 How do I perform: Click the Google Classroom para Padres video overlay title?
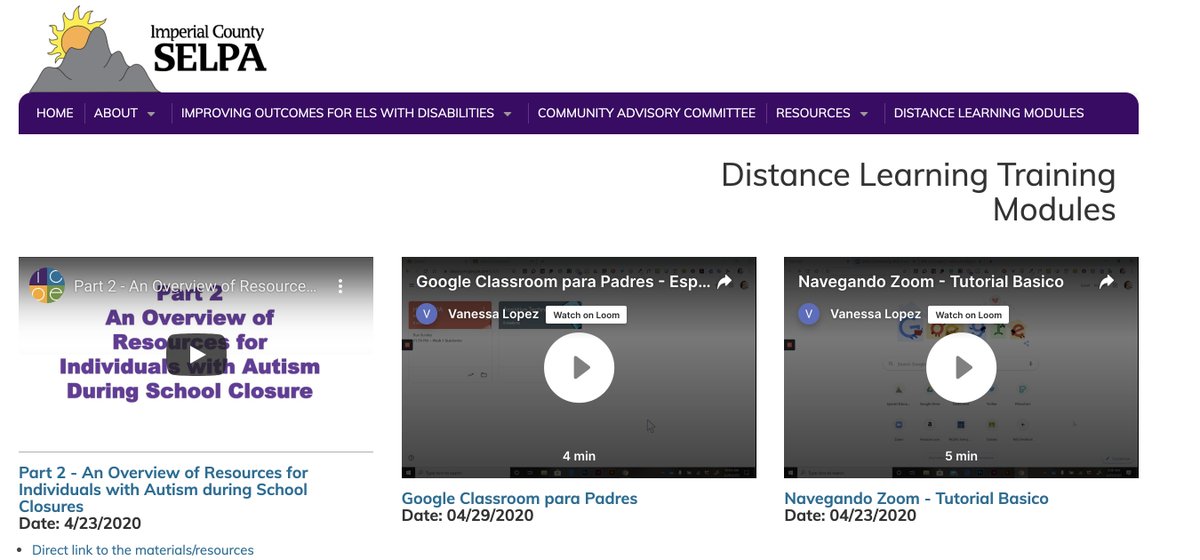562,282
